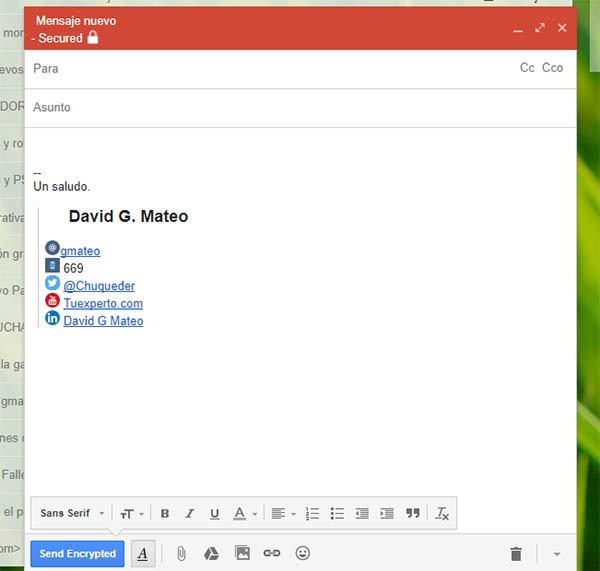This screenshot has height=571, width=600.
Task: Click the blank message body area above signature
Action: pyautogui.click(x=300, y=147)
